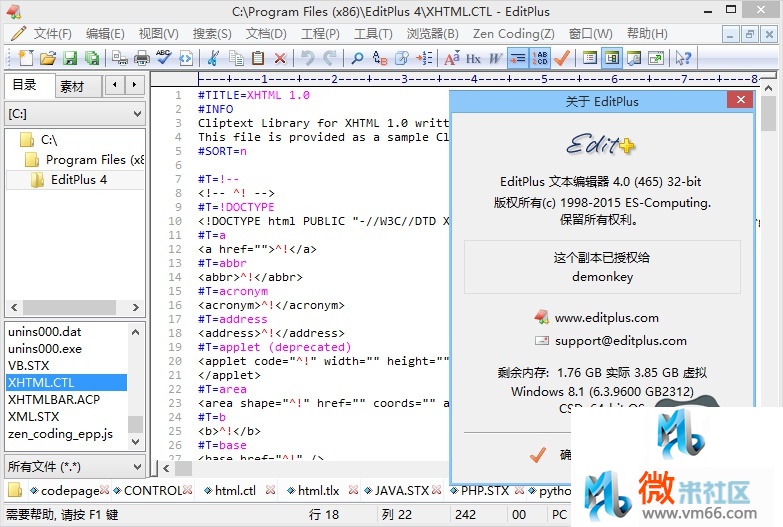This screenshot has width=783, height=527.
Task: Select zen_coding_epp.js in the file list
Action: click(60, 434)
